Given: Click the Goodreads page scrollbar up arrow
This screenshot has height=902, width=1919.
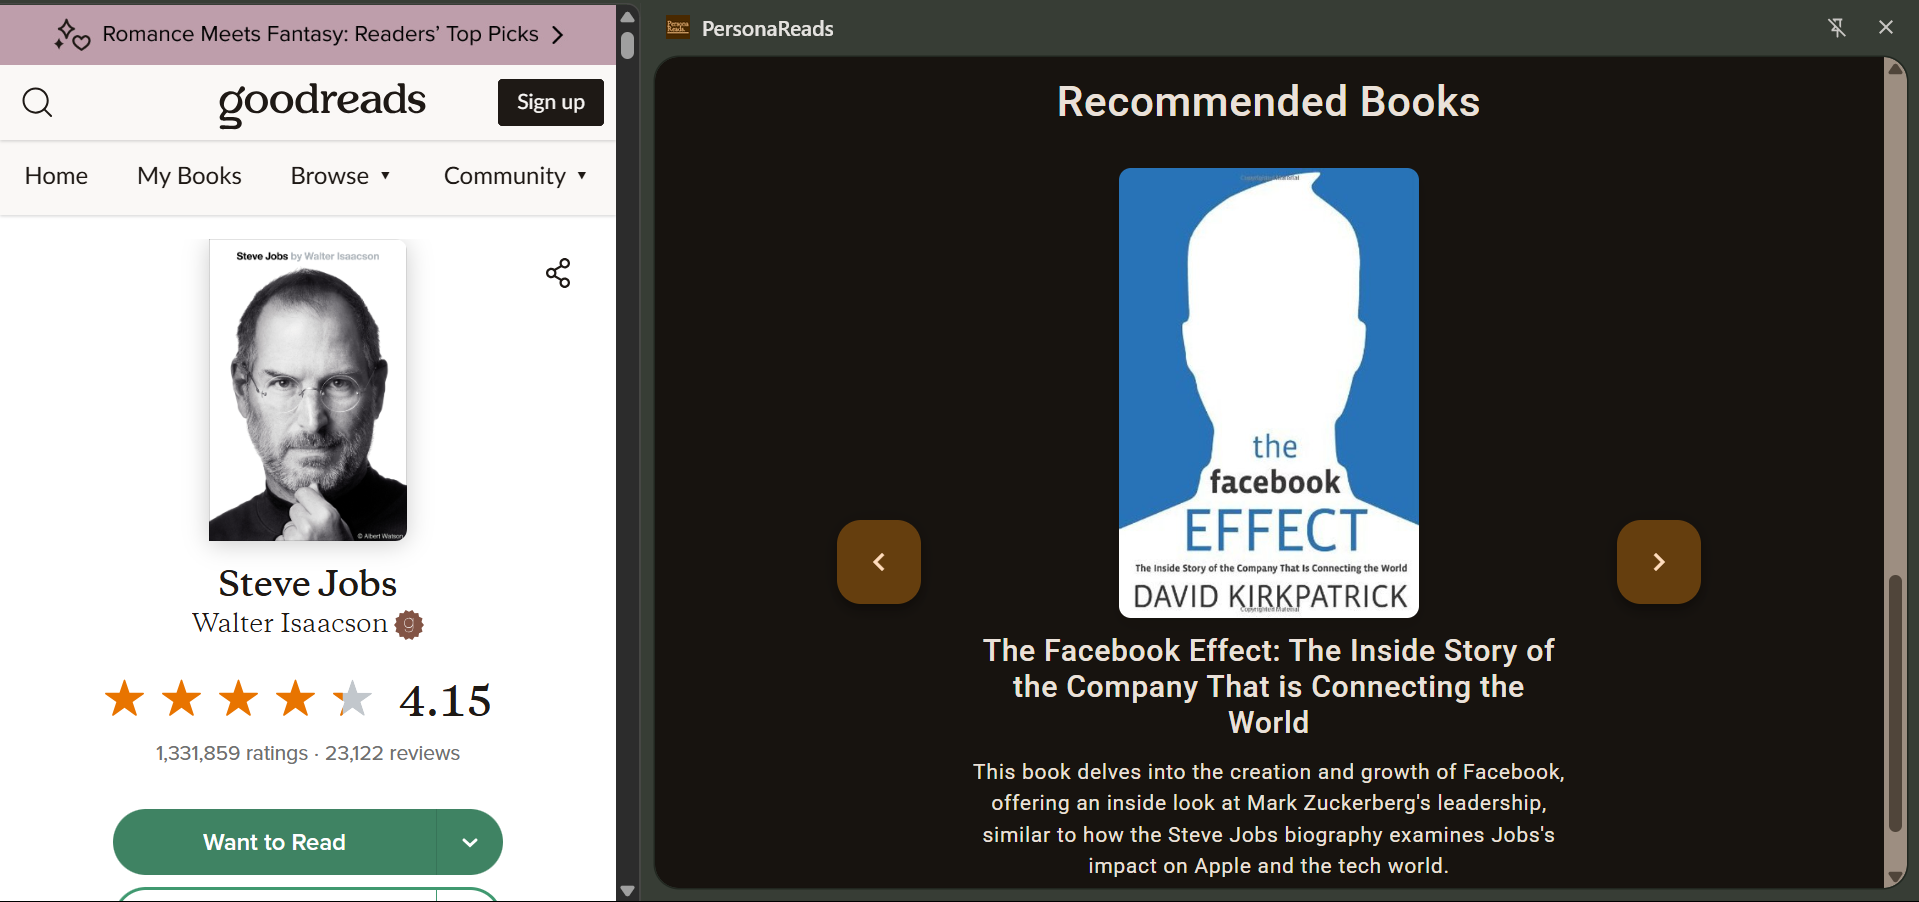Looking at the screenshot, I should coord(628,17).
